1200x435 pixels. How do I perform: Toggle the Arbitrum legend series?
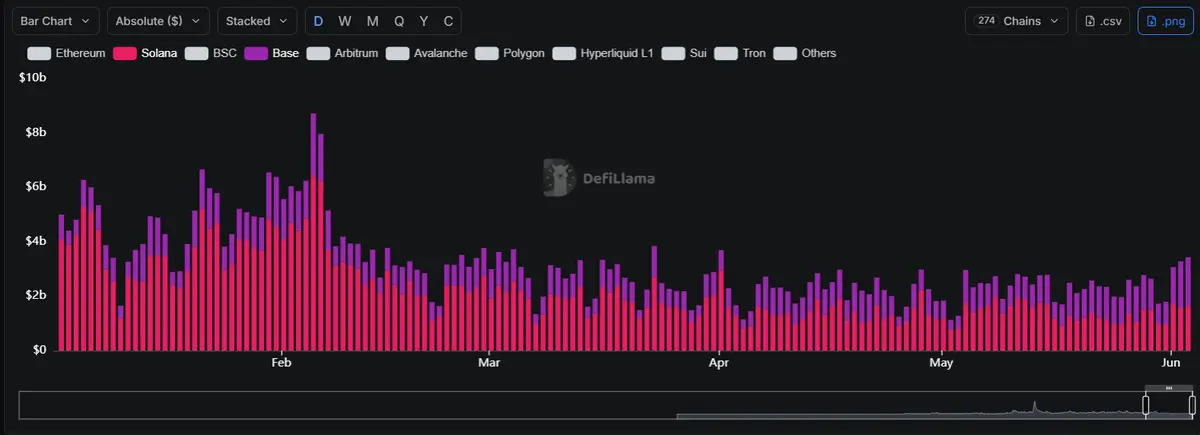[x=342, y=53]
